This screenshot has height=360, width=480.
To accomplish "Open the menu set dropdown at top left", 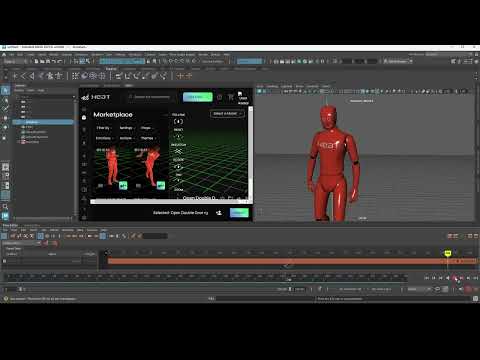I will coord(15,61).
